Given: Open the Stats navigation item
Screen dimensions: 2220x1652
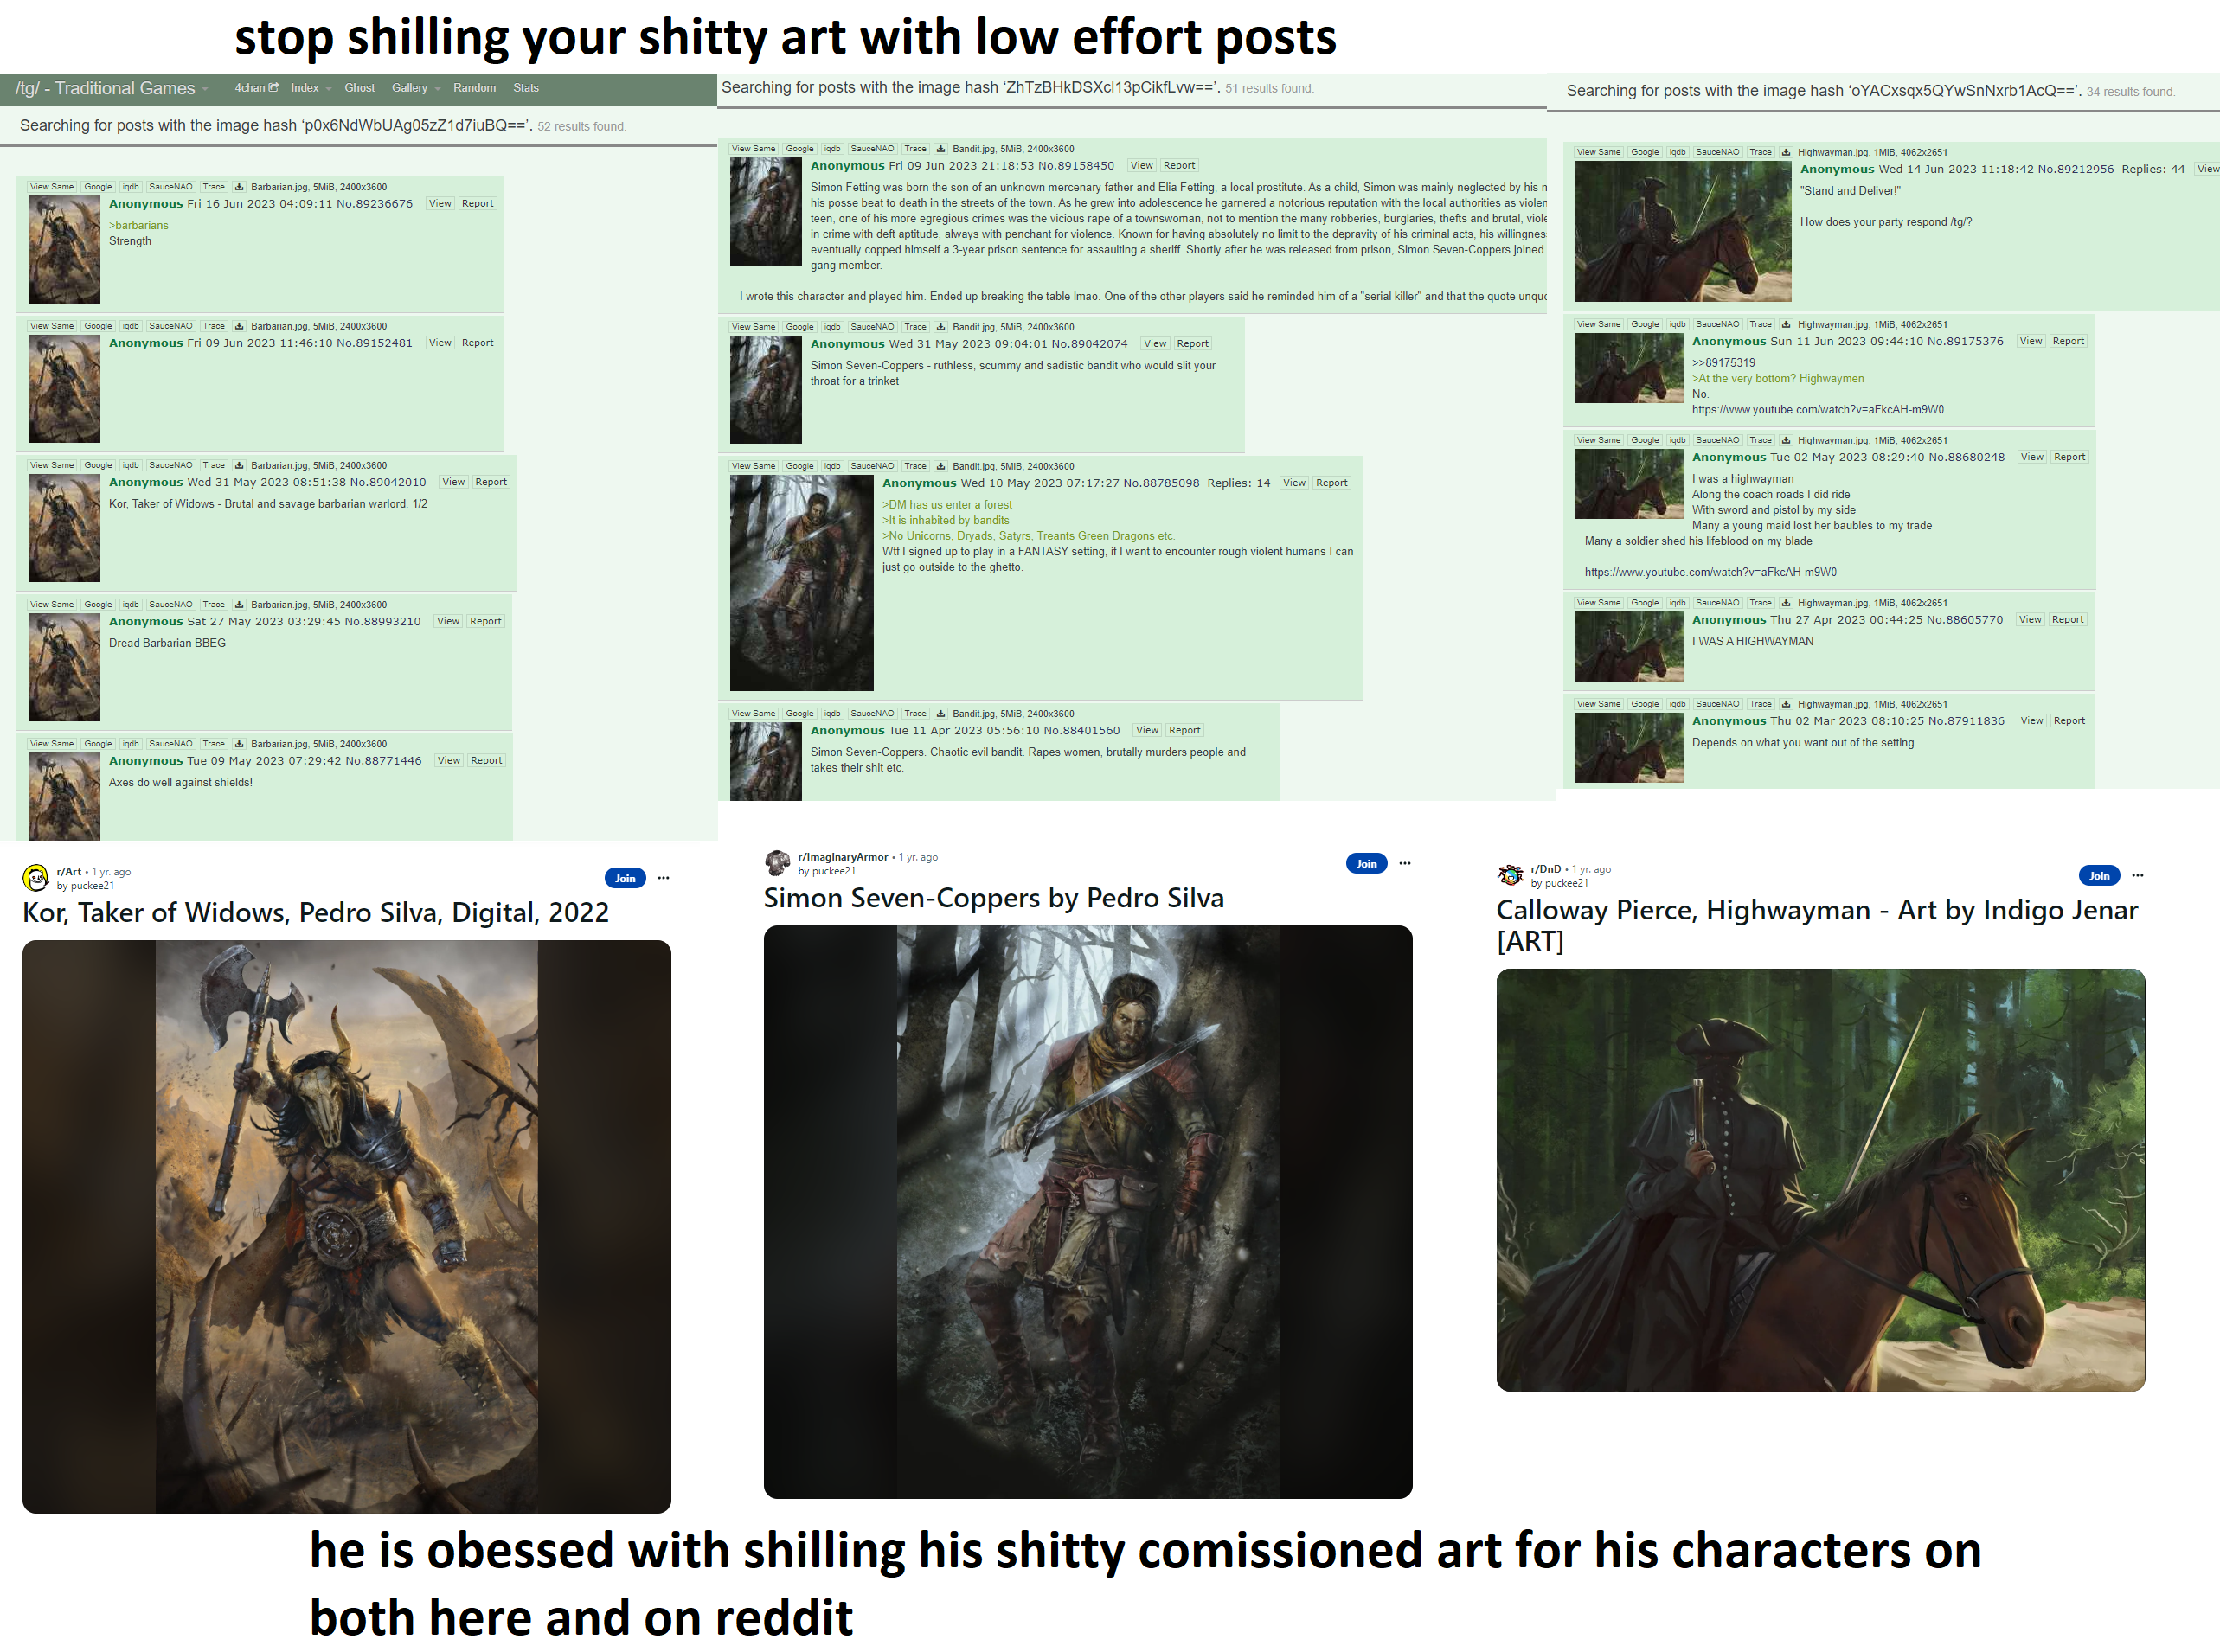Looking at the screenshot, I should [526, 88].
